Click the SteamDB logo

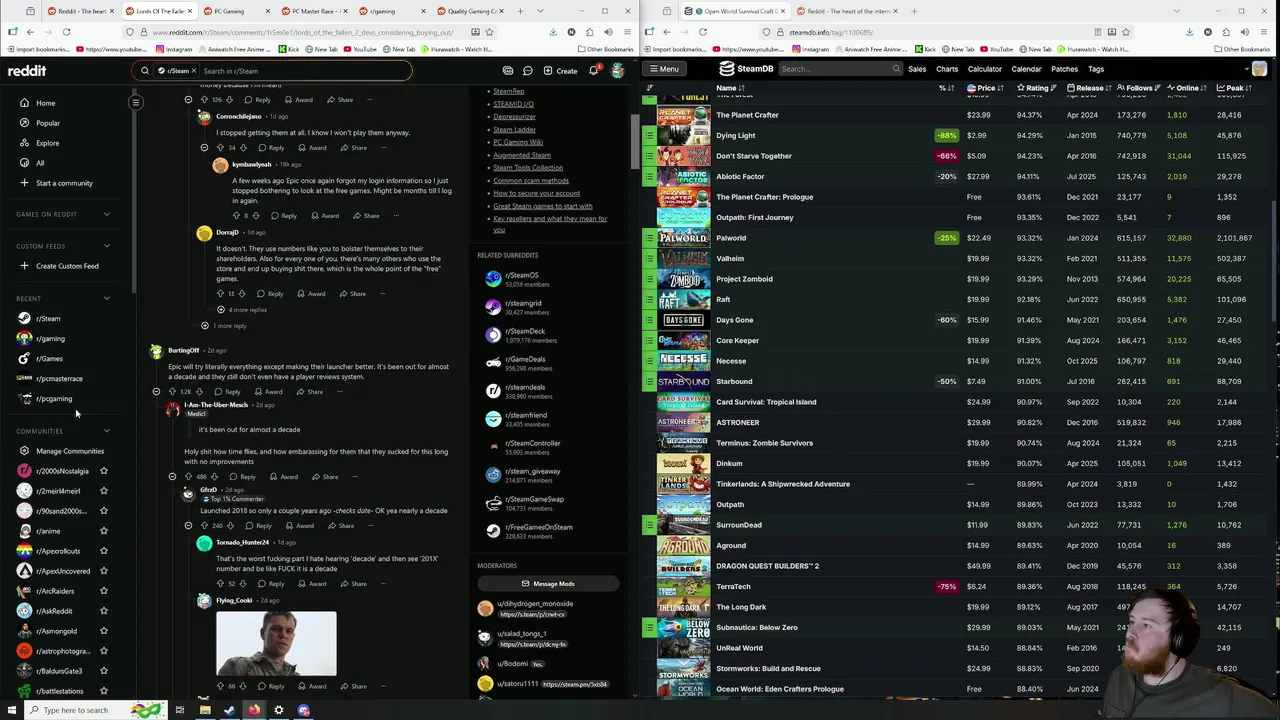point(746,69)
